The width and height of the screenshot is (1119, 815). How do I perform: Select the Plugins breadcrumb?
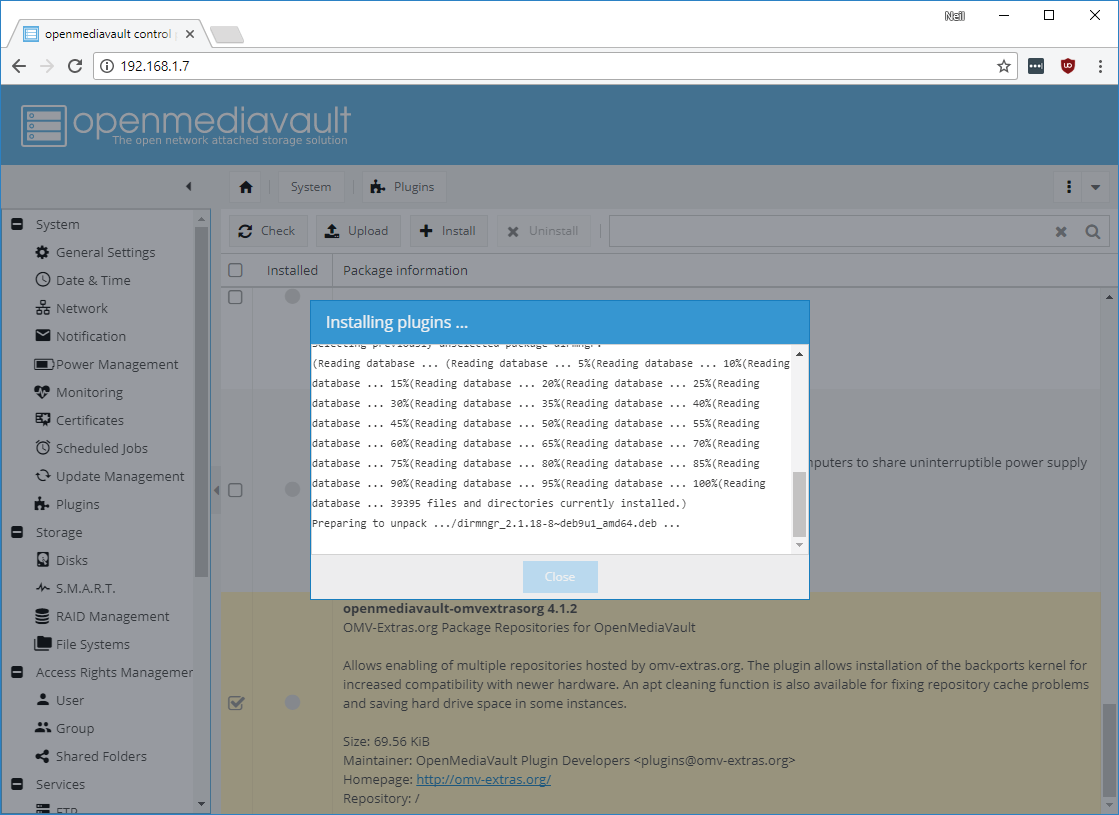tap(404, 187)
